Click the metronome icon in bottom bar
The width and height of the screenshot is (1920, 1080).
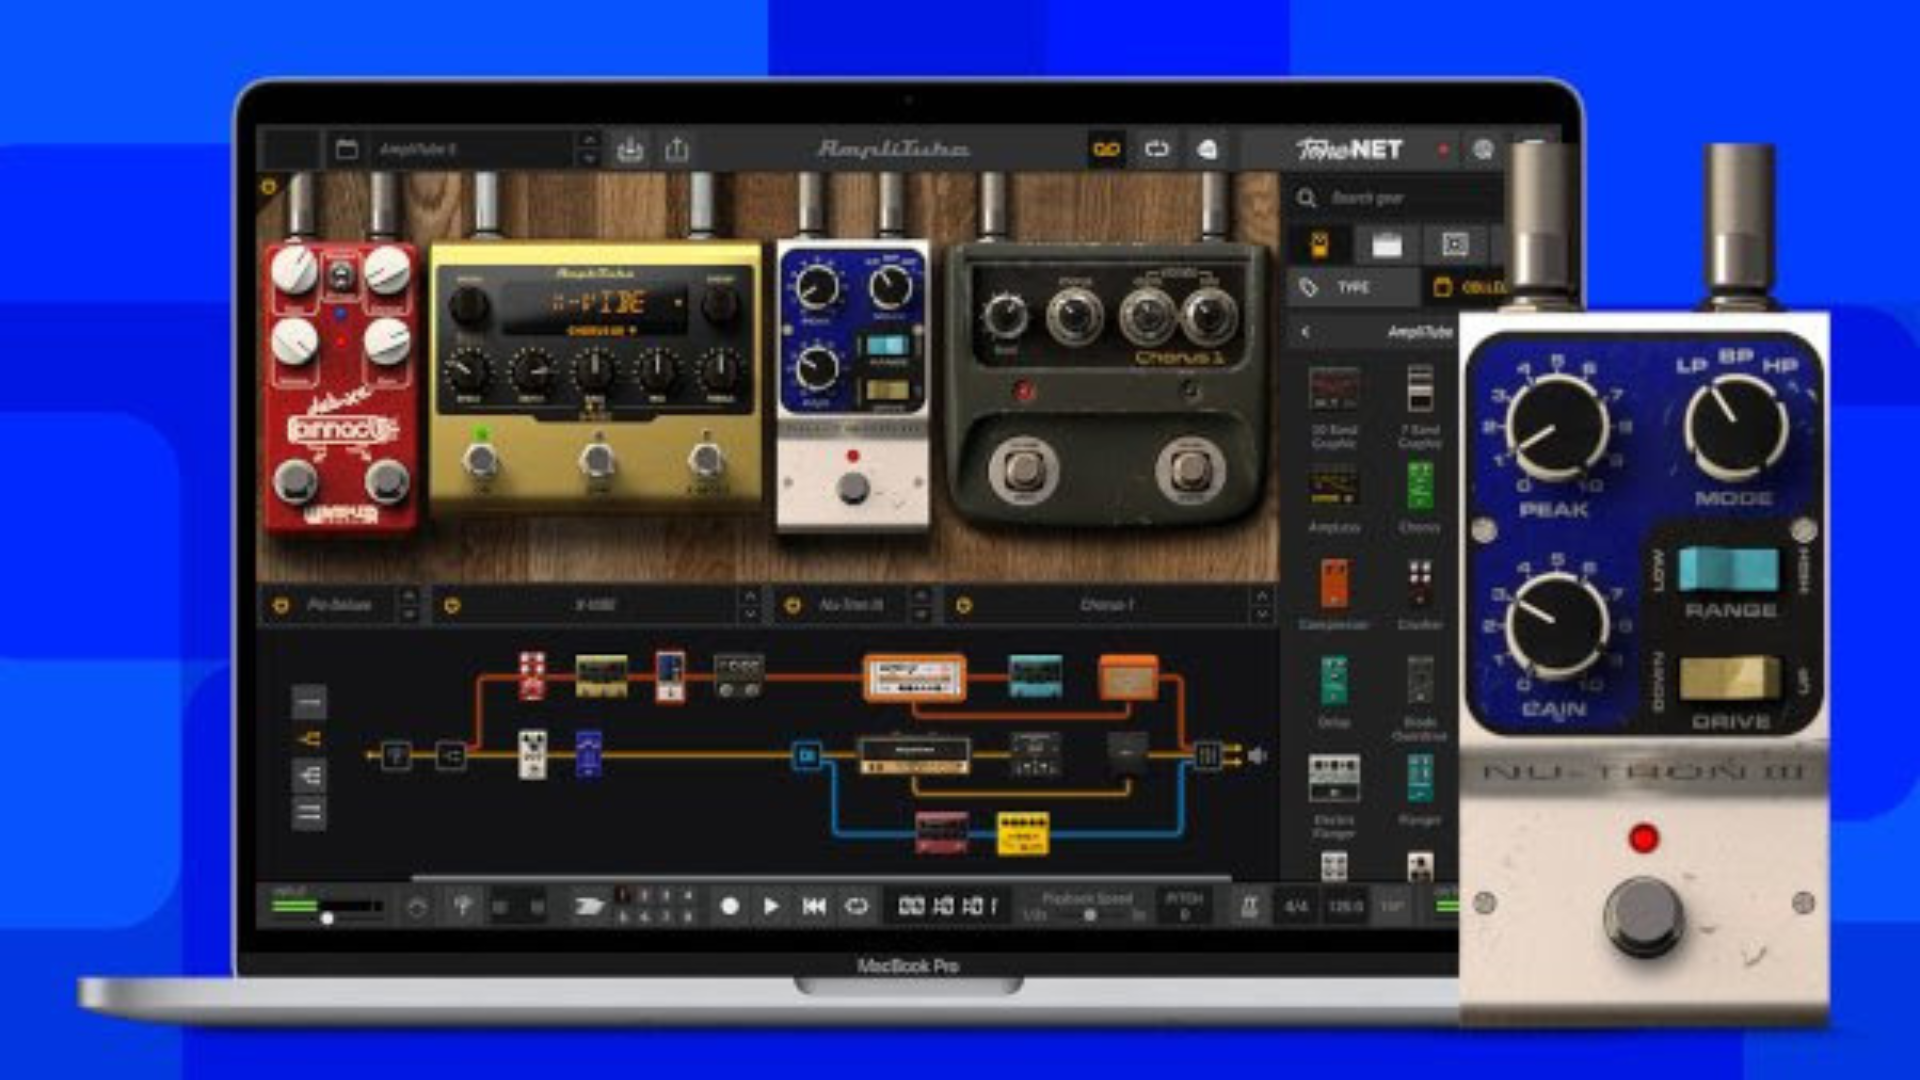click(x=1249, y=906)
